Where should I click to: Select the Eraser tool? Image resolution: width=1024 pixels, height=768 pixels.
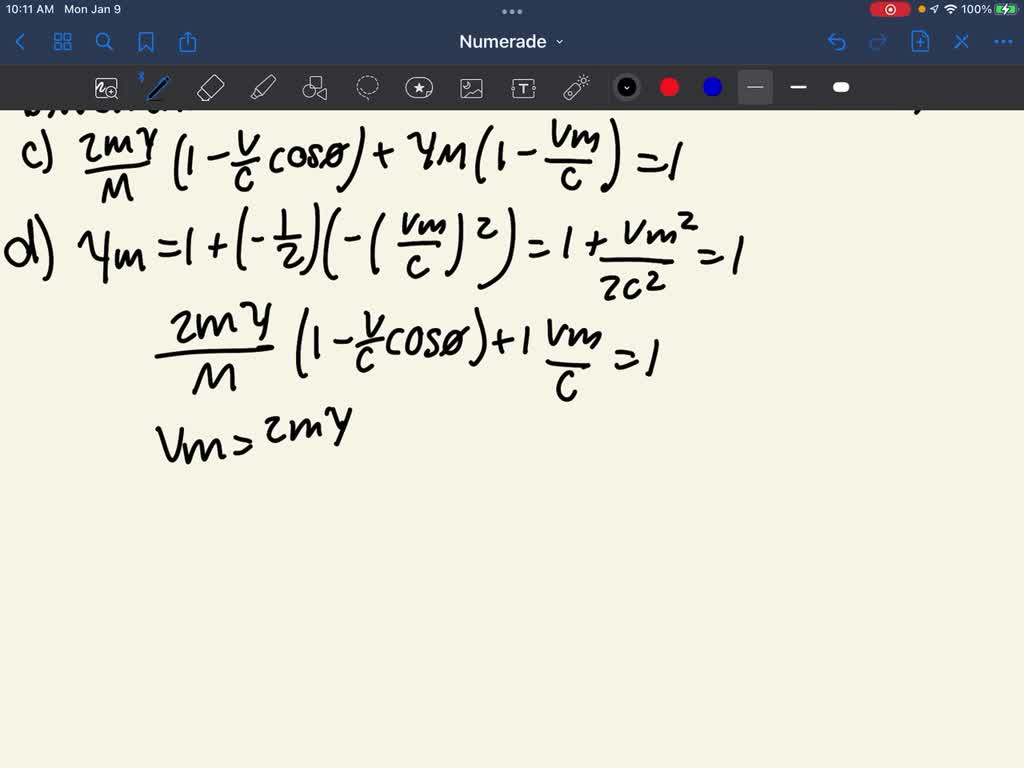point(211,88)
